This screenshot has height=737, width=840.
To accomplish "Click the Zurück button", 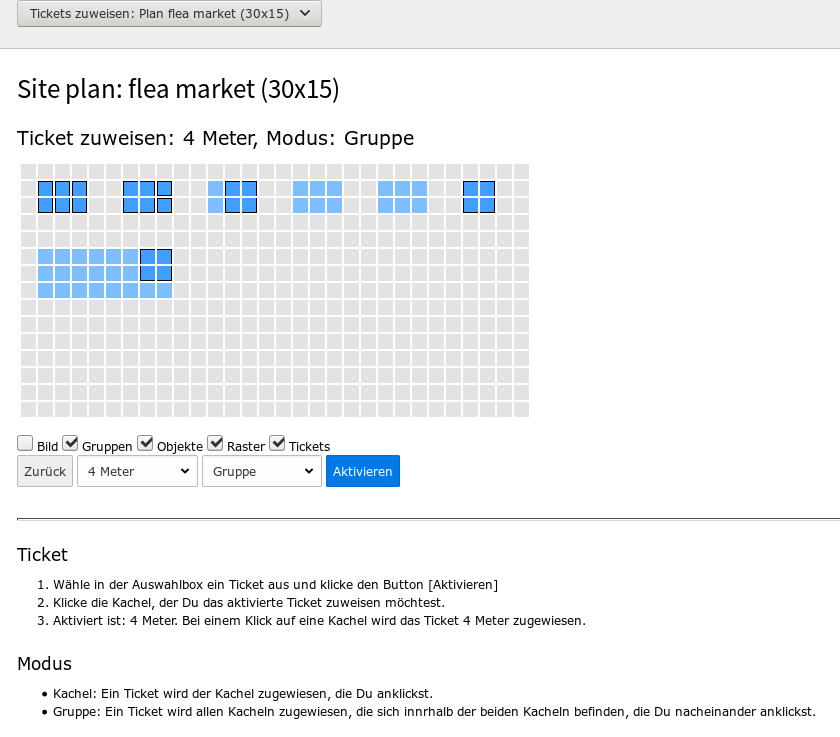I will [45, 471].
